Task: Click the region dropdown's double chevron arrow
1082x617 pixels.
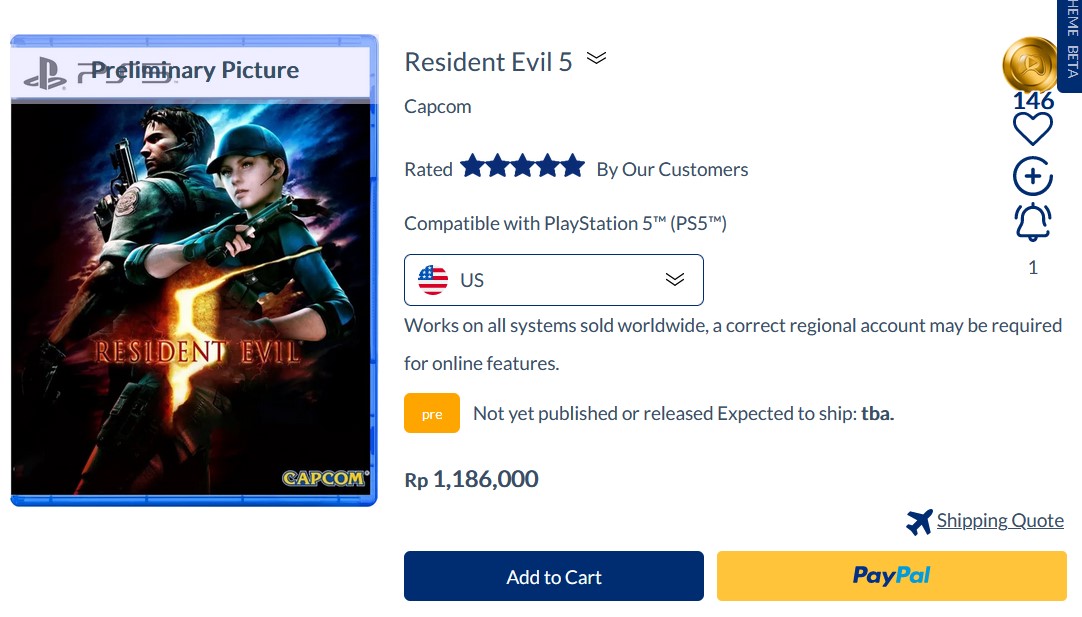Action: [675, 279]
